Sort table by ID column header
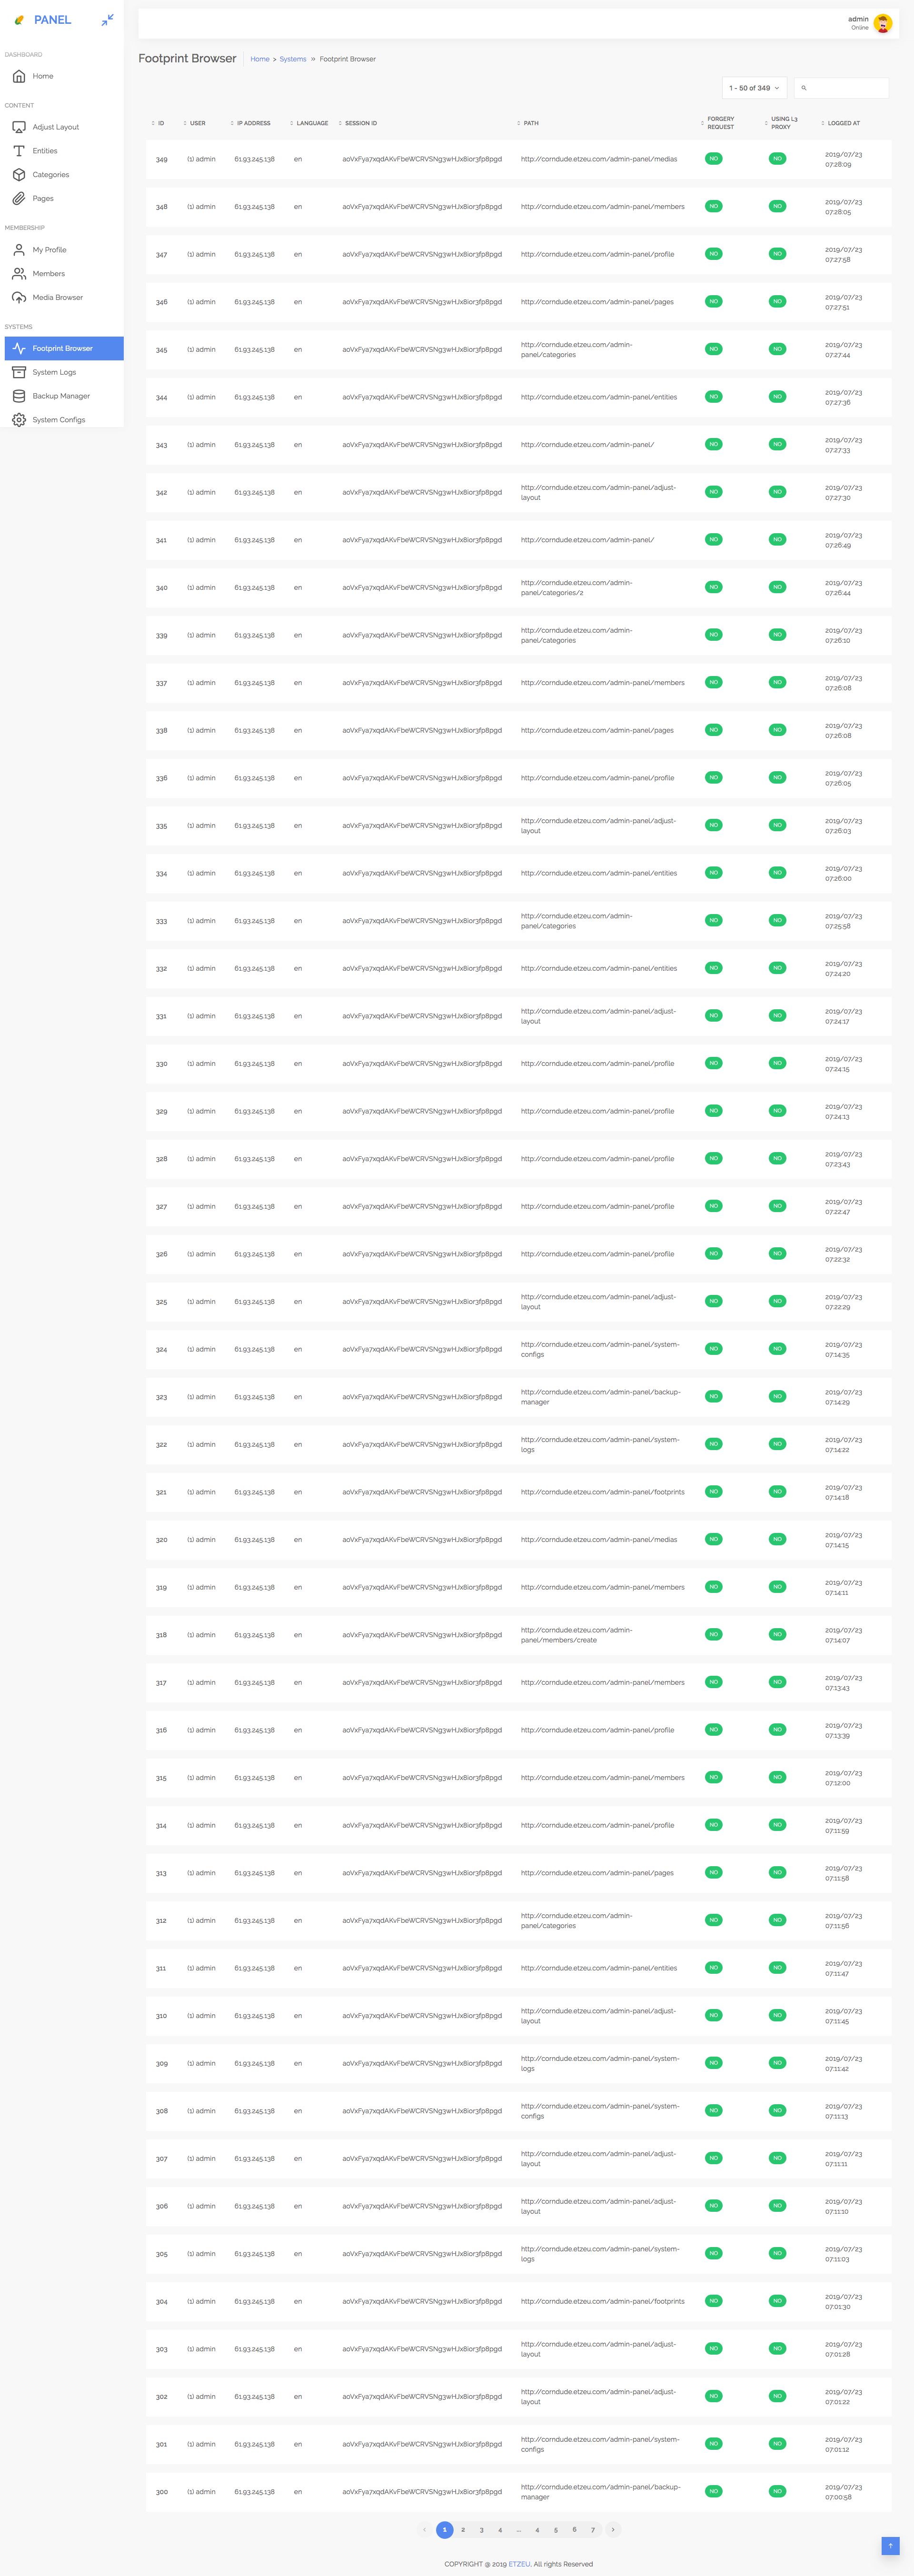This screenshot has width=914, height=2576. pos(160,123)
